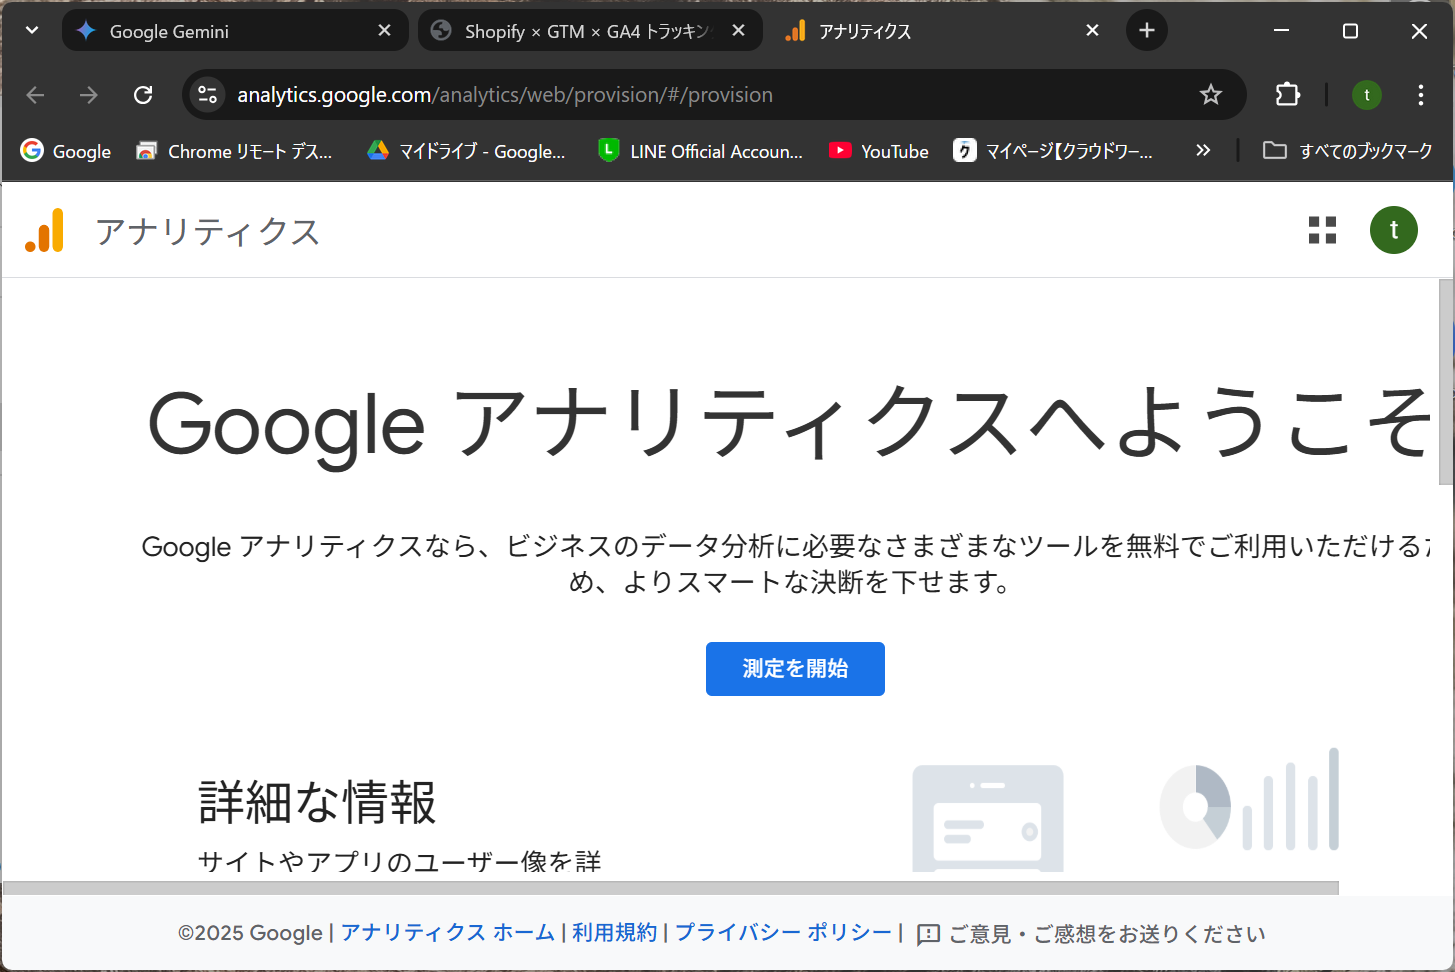The image size is (1455, 972).
Task: Open site information icon in address bar
Action: pos(207,95)
